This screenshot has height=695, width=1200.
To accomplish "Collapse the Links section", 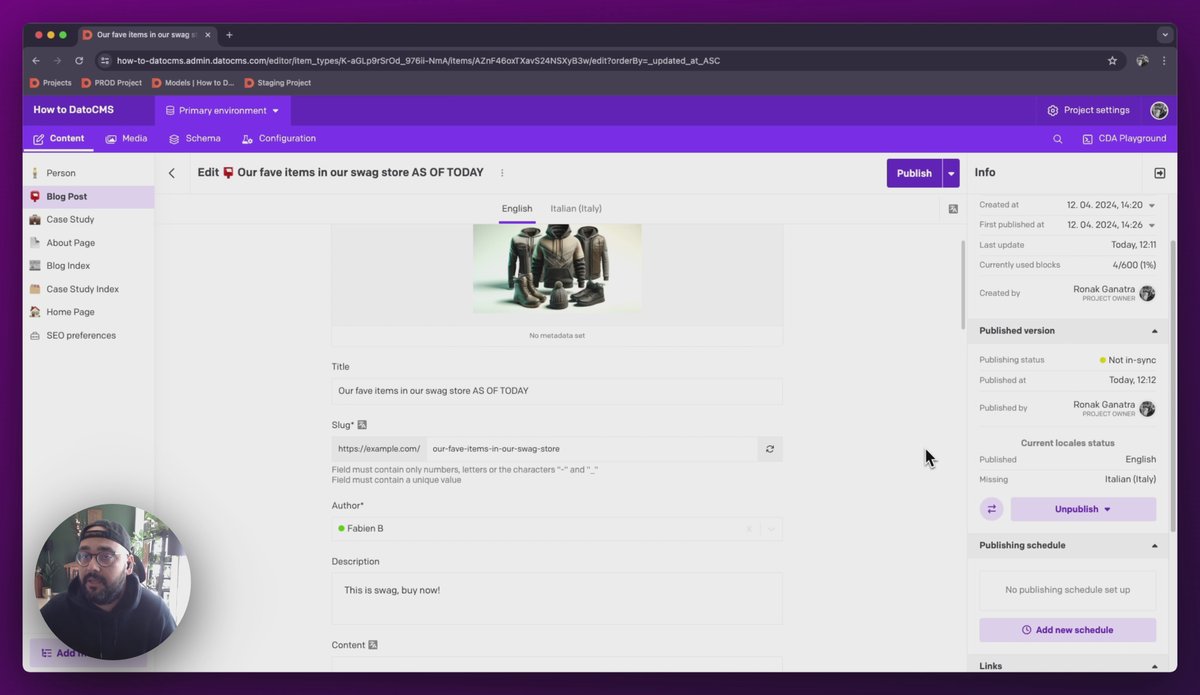I will (1155, 666).
